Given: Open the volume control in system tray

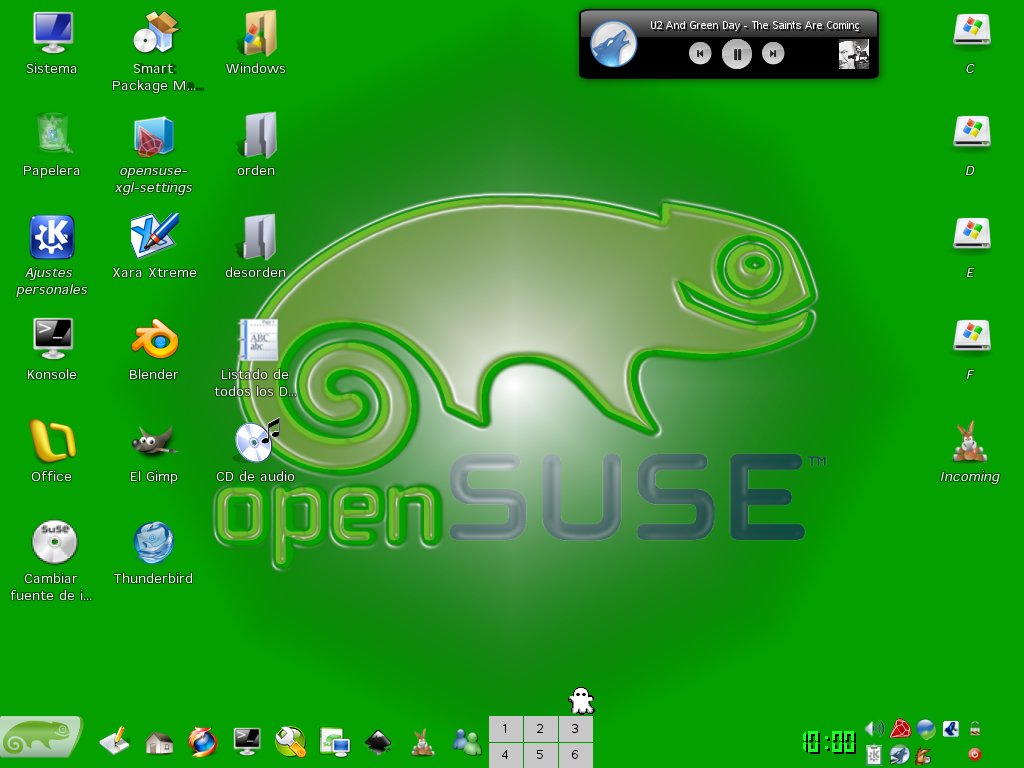Looking at the screenshot, I should coord(874,729).
